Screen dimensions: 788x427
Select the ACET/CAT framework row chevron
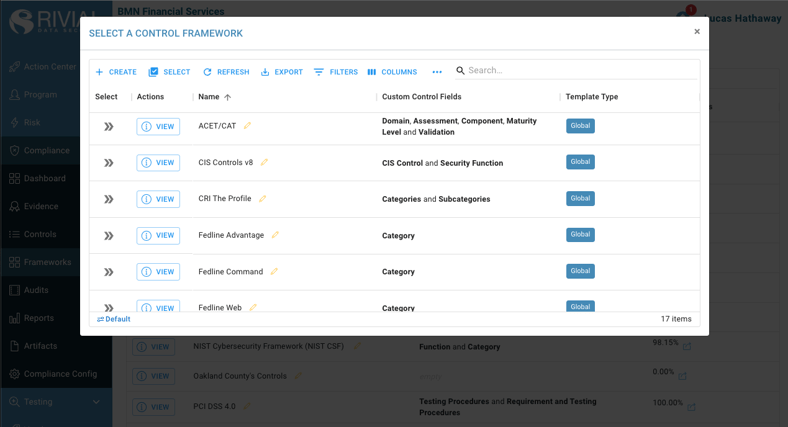point(109,127)
